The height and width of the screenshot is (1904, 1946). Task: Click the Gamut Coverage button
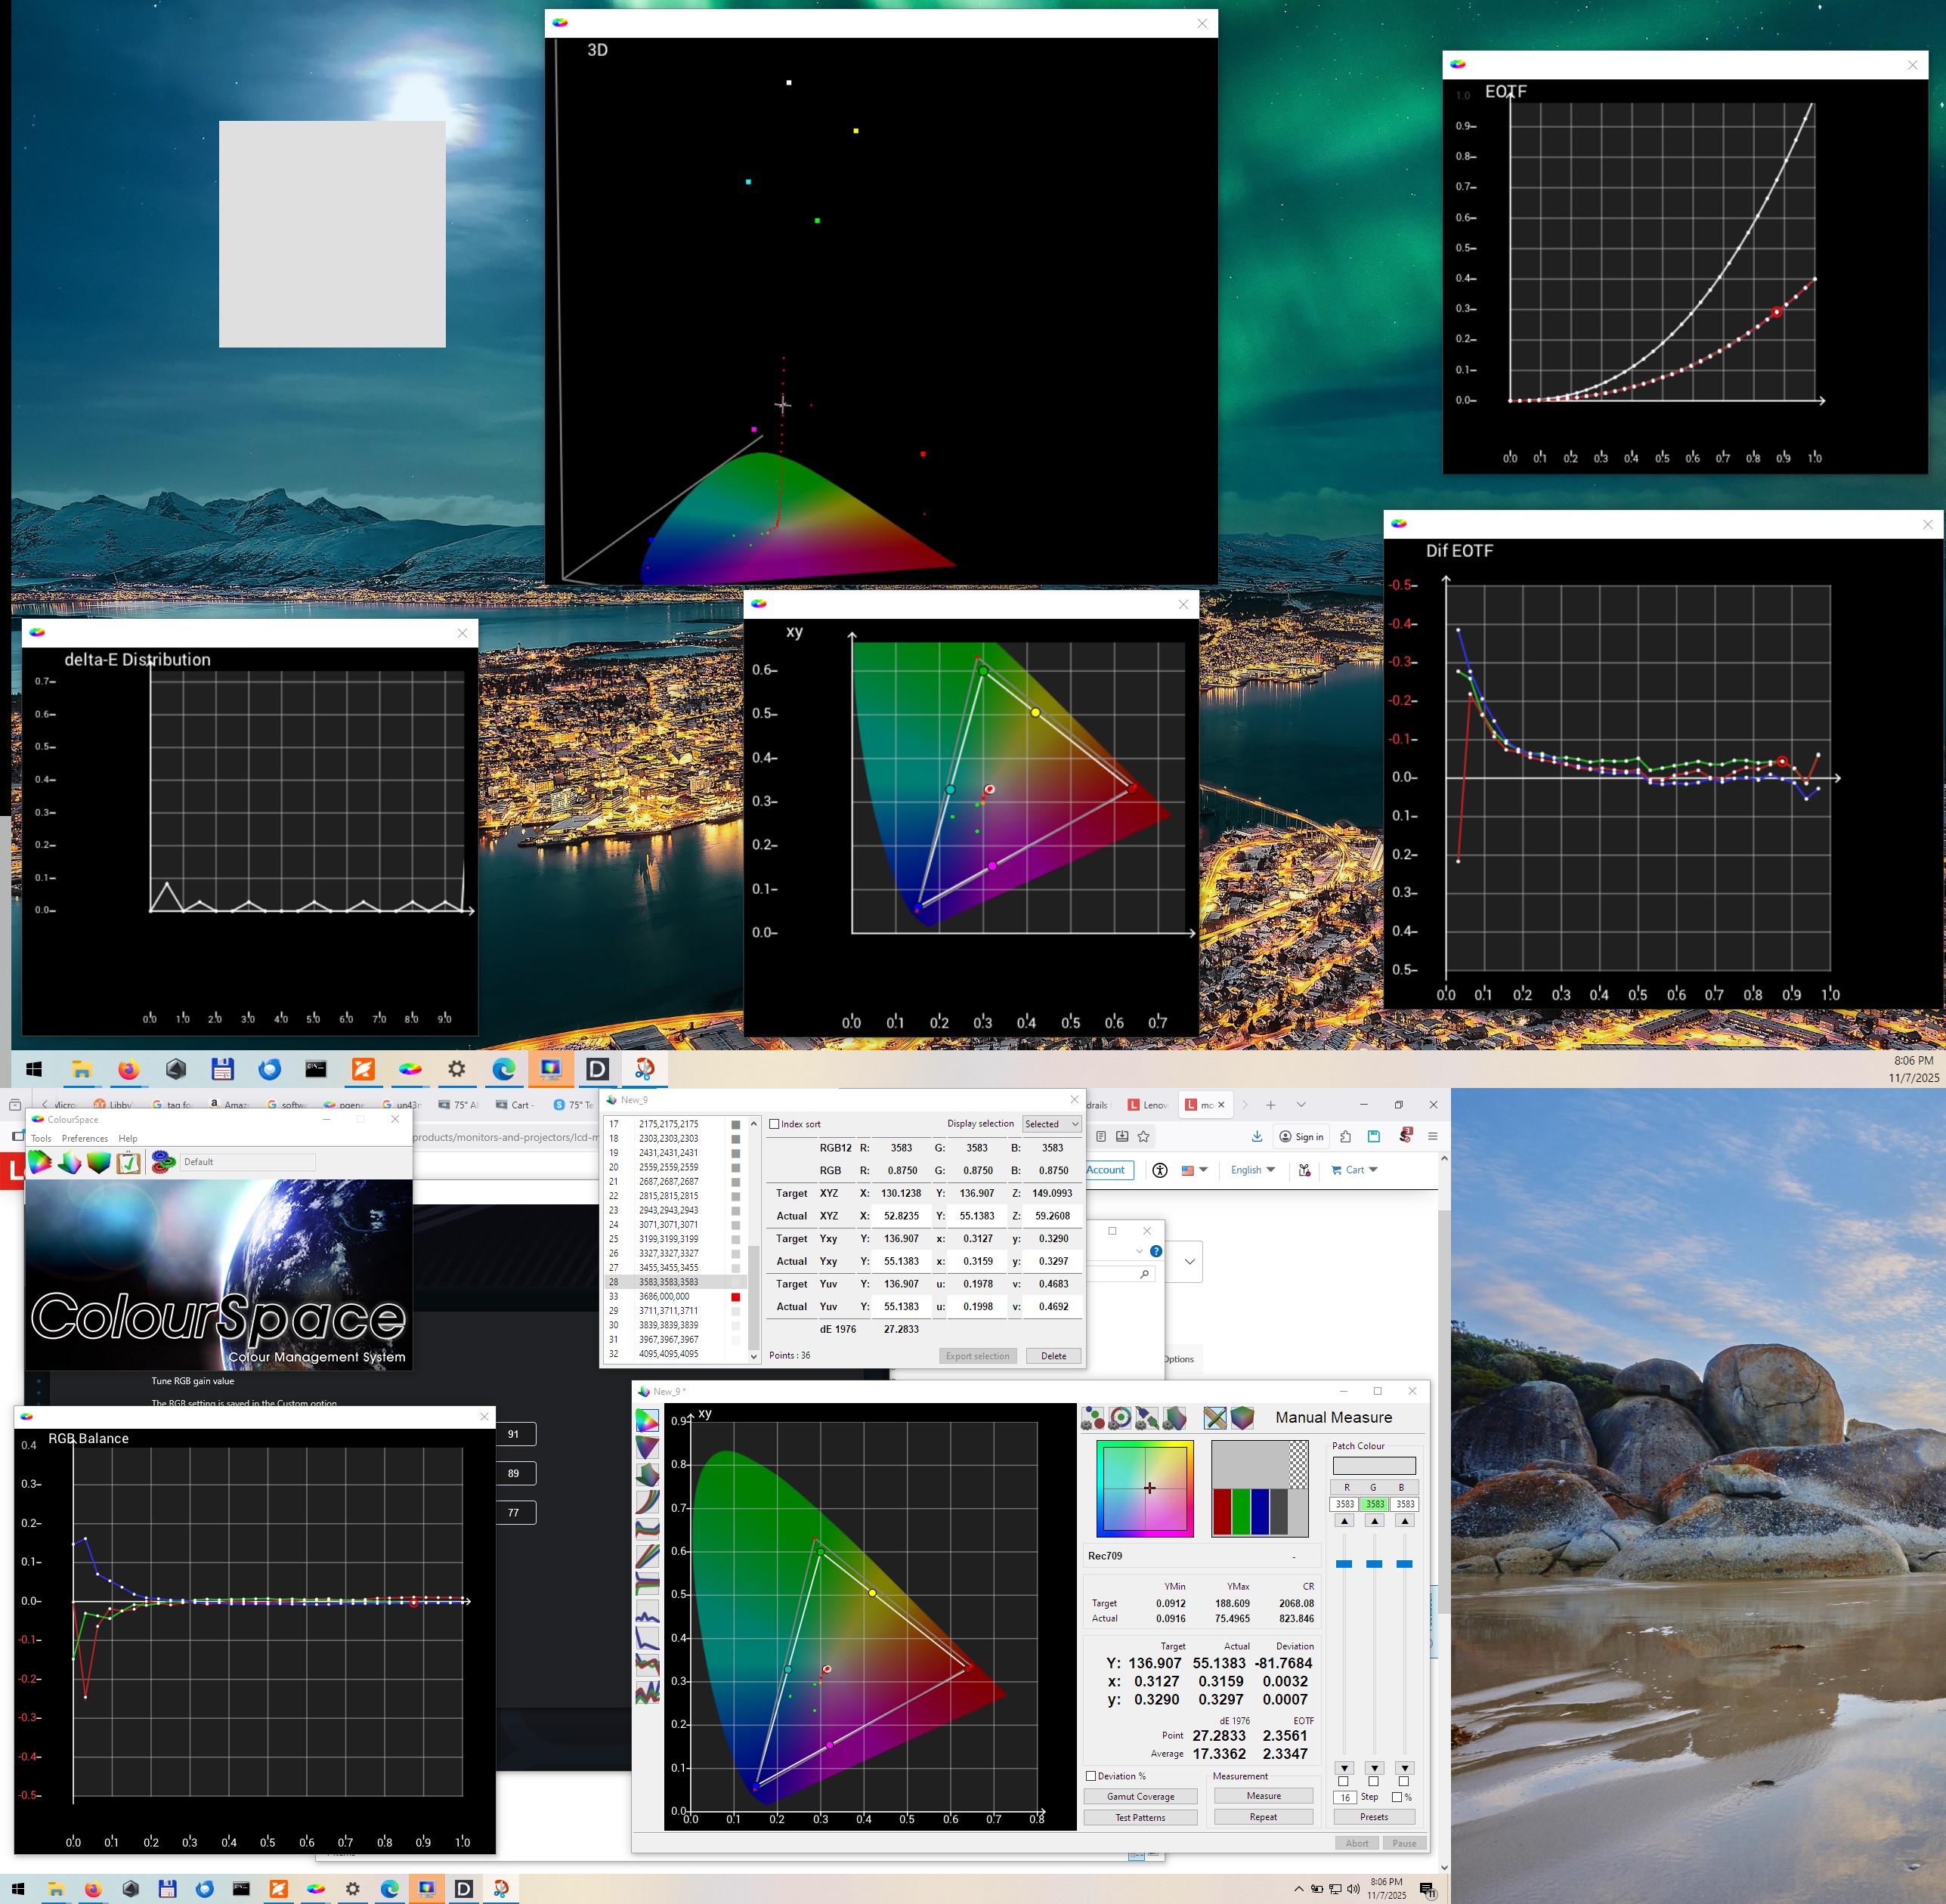[x=1140, y=1796]
